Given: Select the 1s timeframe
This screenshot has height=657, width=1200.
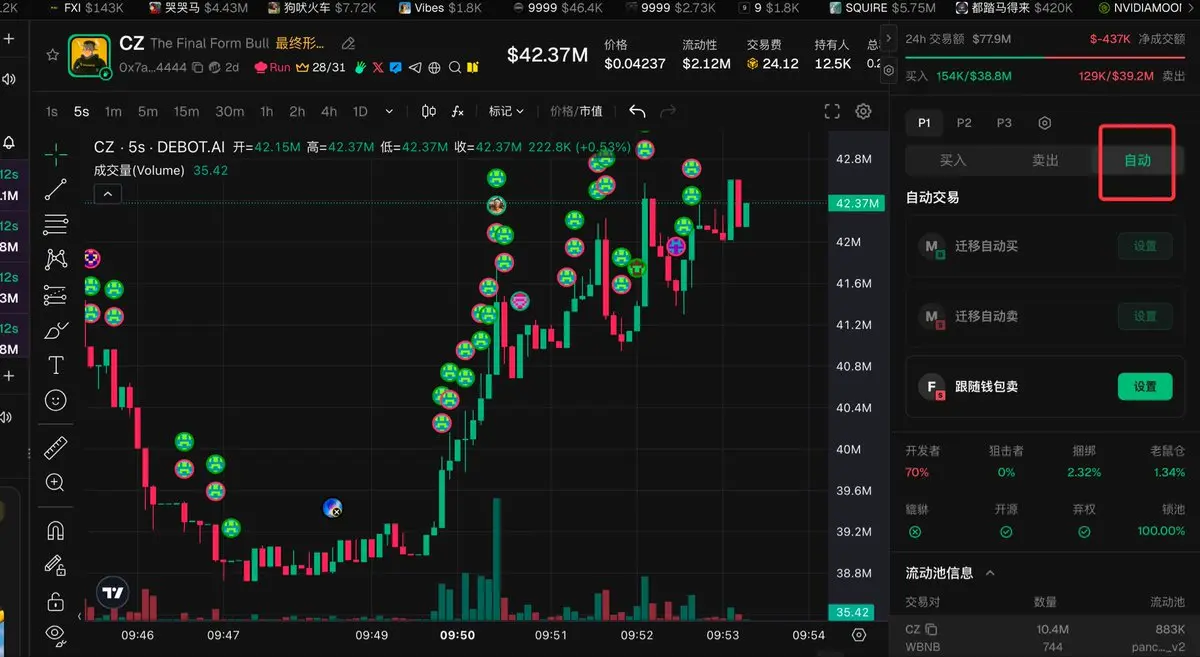Looking at the screenshot, I should click(52, 112).
